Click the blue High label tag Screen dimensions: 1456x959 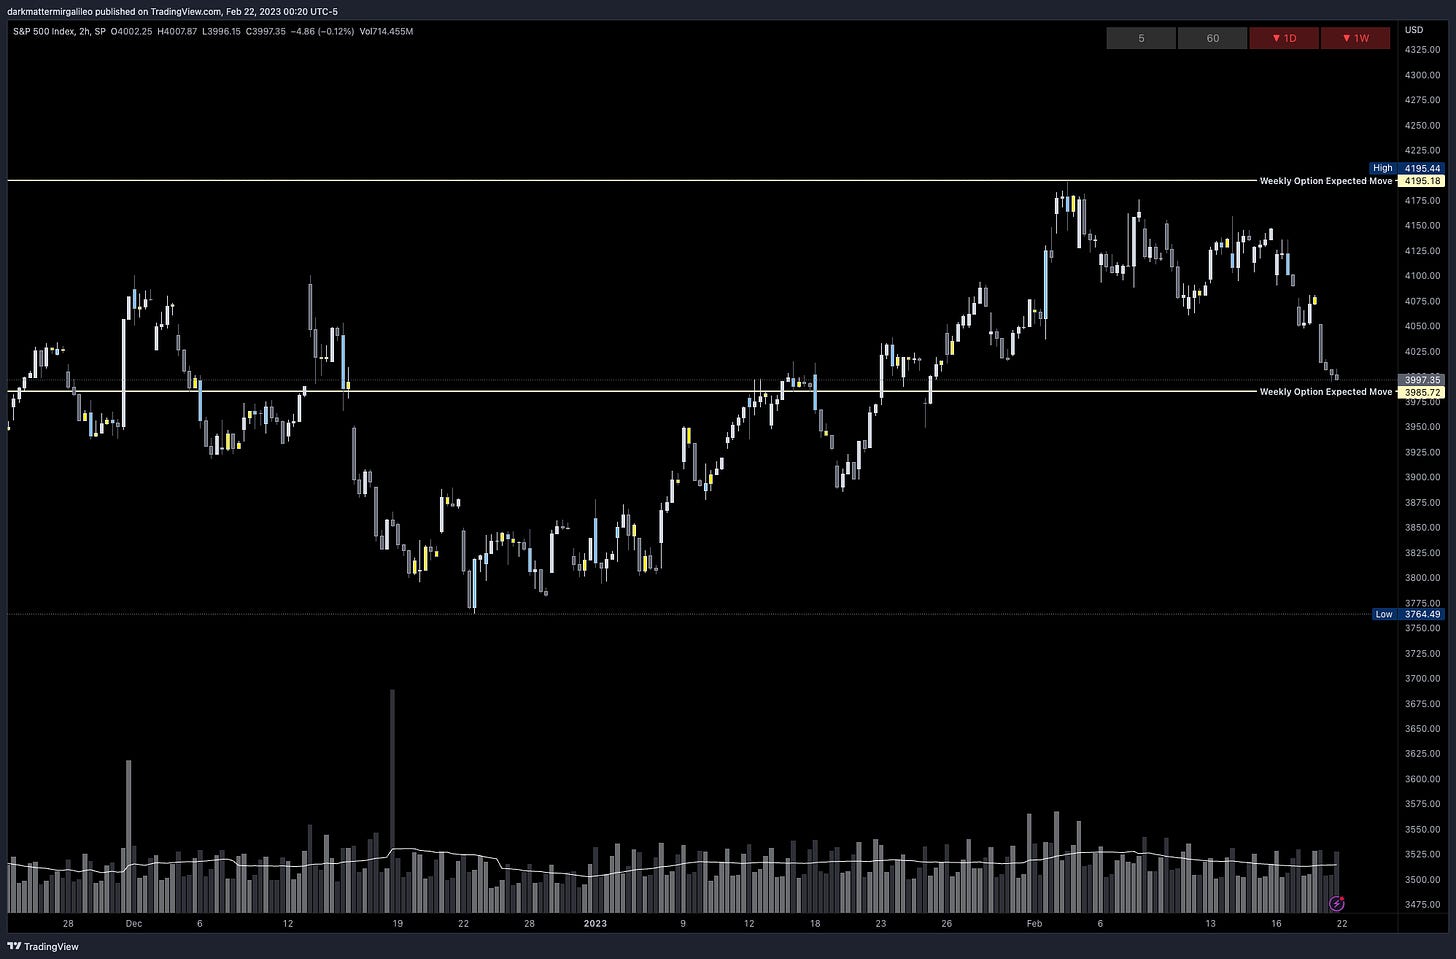coord(1383,168)
